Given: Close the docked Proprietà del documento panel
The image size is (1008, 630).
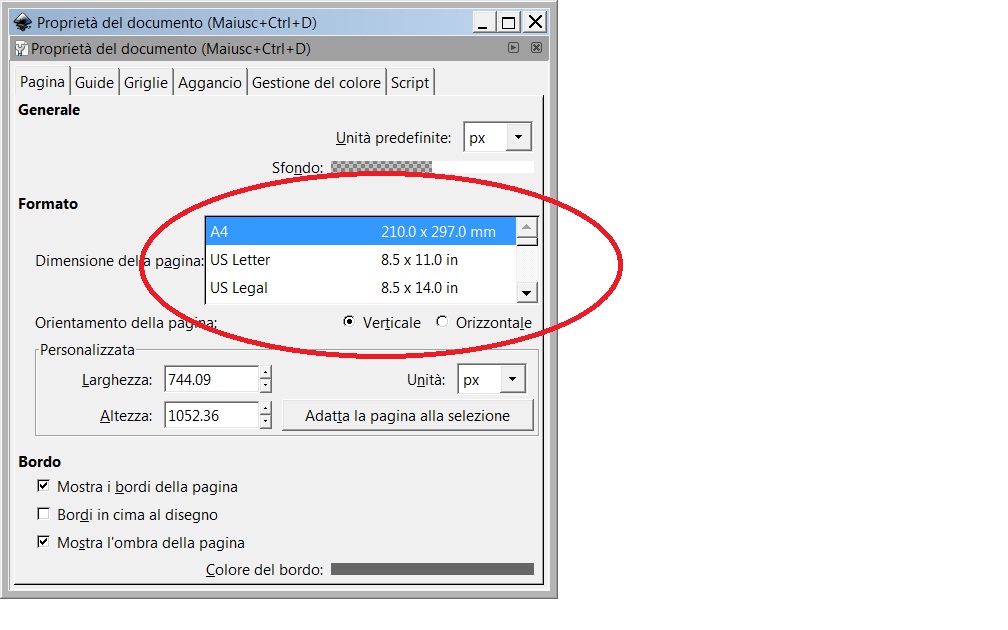Looking at the screenshot, I should coord(536,48).
